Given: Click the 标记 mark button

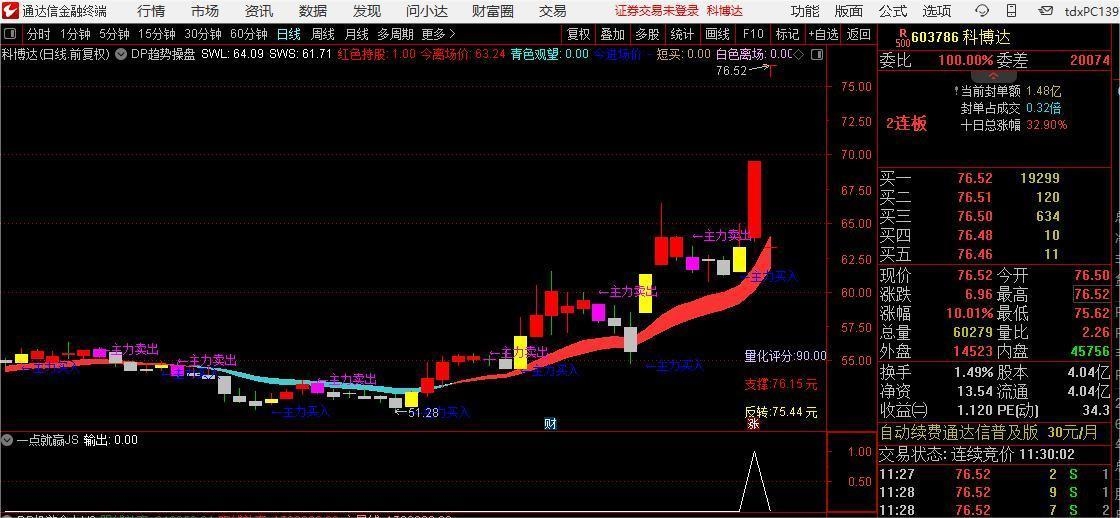Looking at the screenshot, I should [x=787, y=34].
